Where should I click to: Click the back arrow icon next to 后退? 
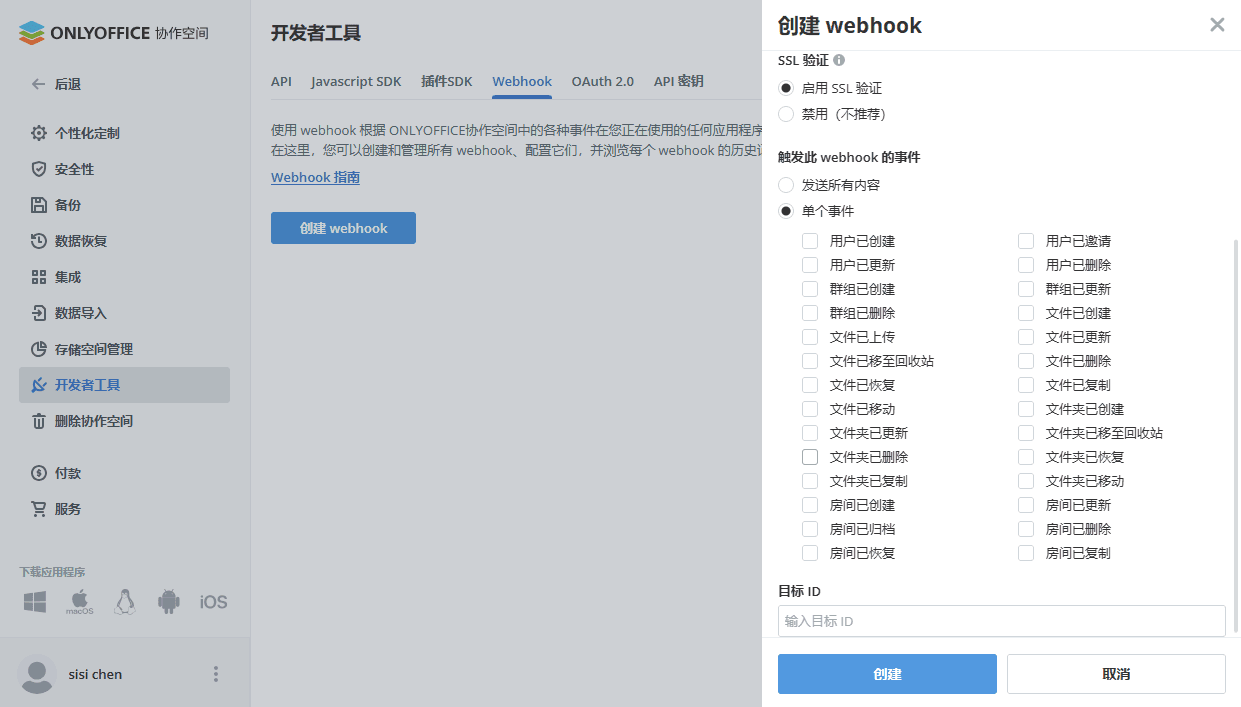coord(38,84)
